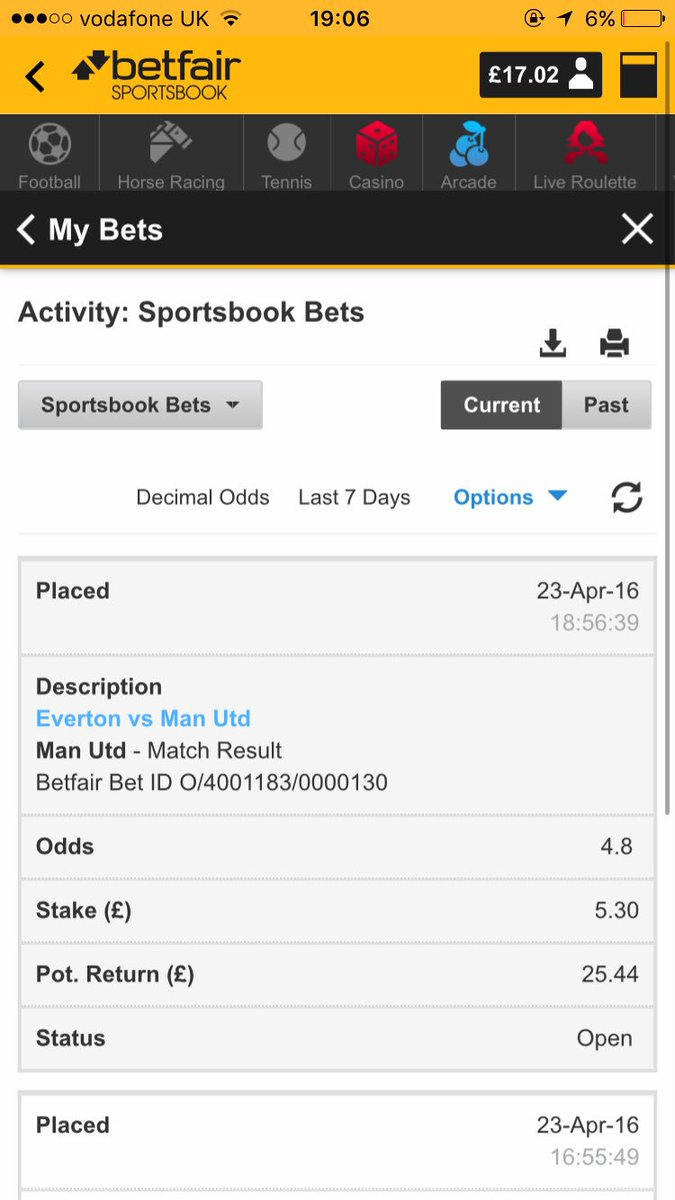Switch to Current bets view
The height and width of the screenshot is (1200, 675).
point(501,405)
